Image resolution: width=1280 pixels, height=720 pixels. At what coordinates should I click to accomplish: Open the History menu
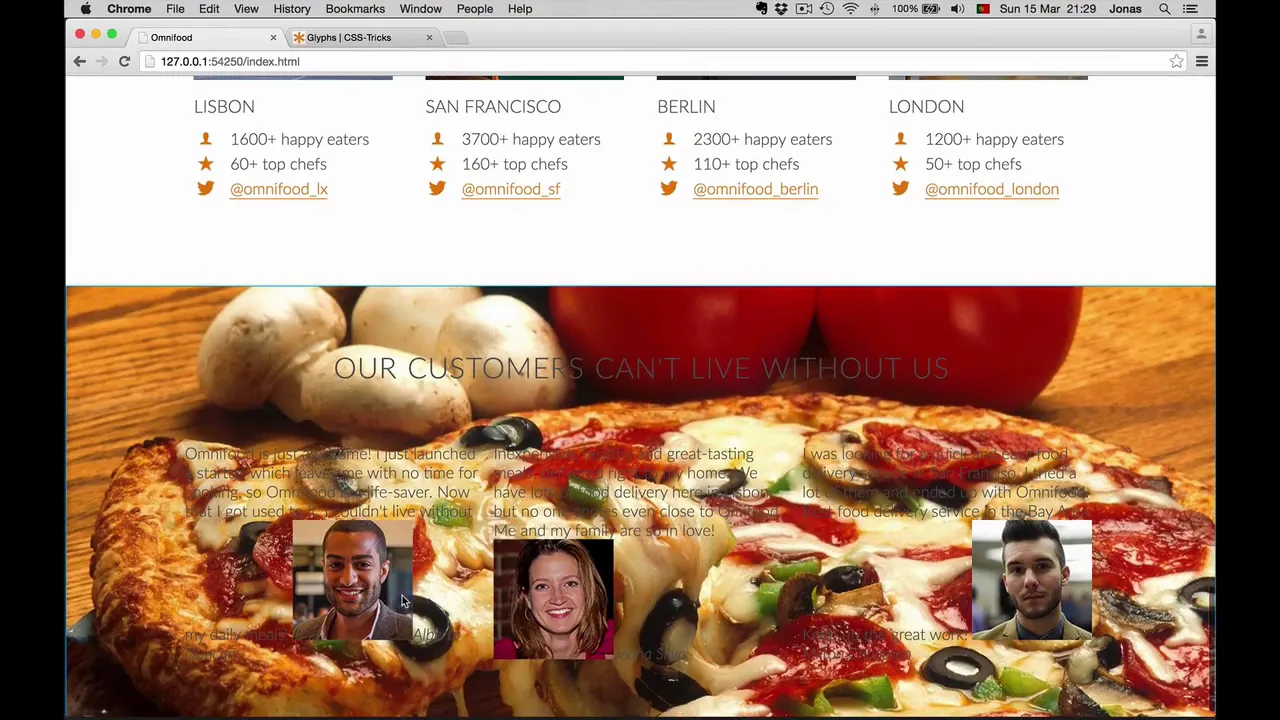(x=292, y=9)
